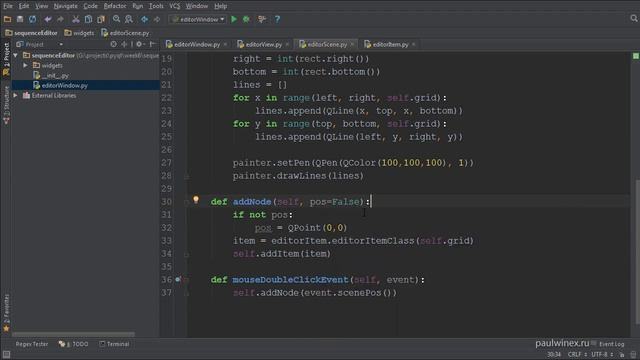Click the intention lightbulb at line 30
Image resolution: width=640 pixels, height=360 pixels.
point(196,200)
